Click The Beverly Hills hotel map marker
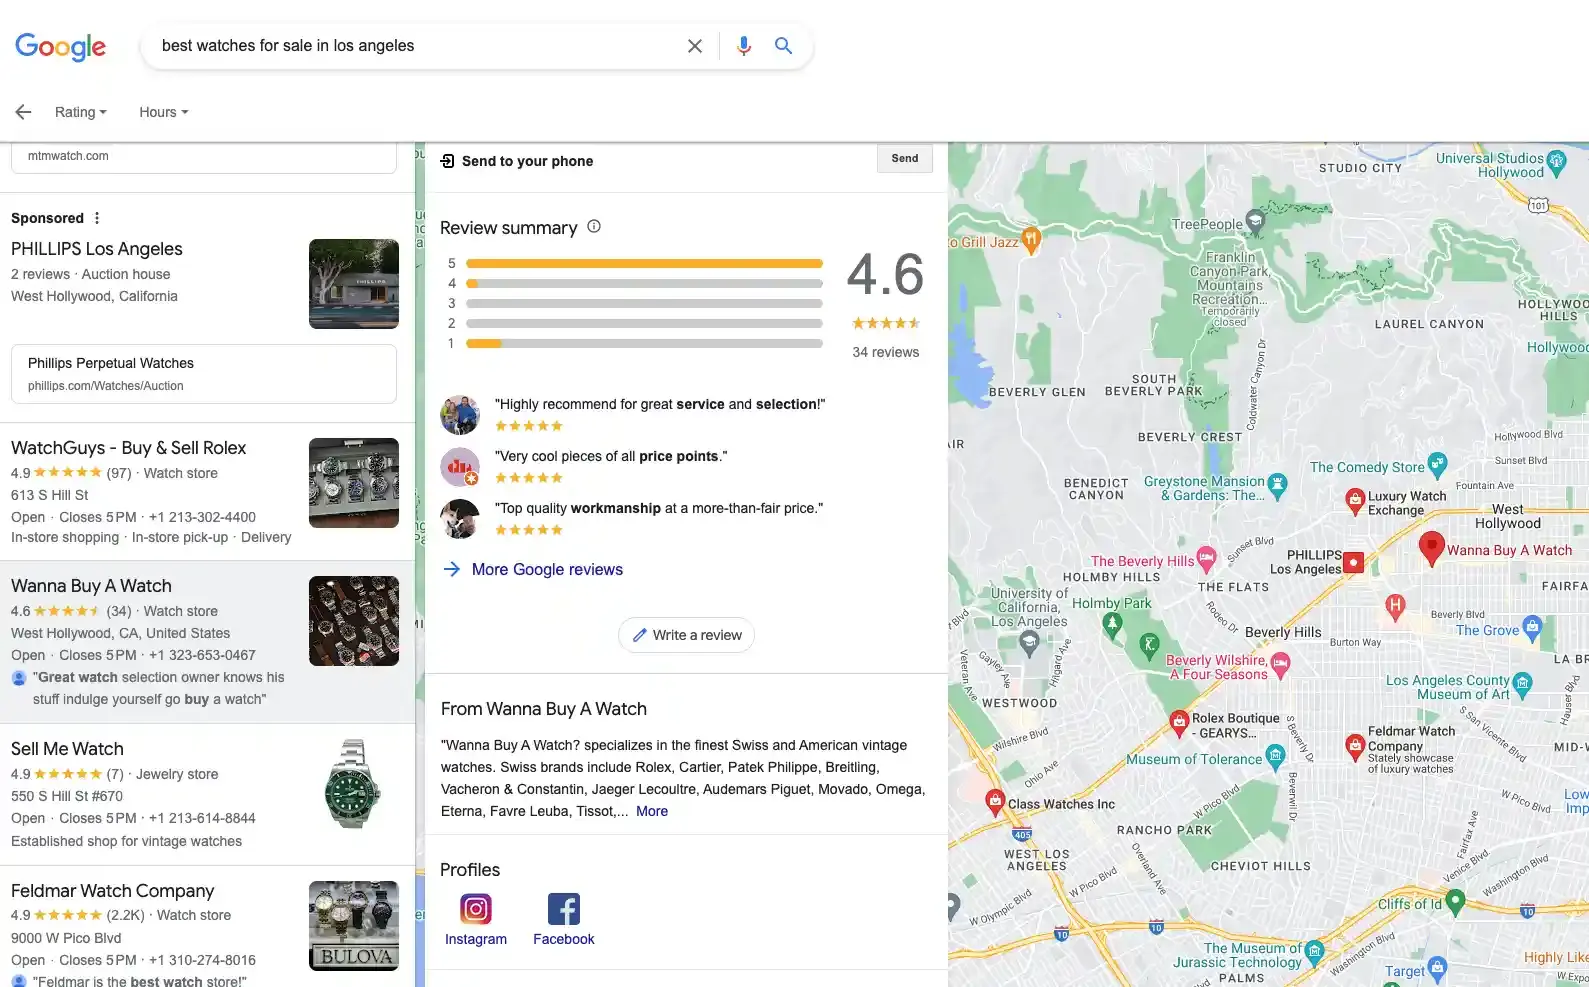 (x=1206, y=558)
